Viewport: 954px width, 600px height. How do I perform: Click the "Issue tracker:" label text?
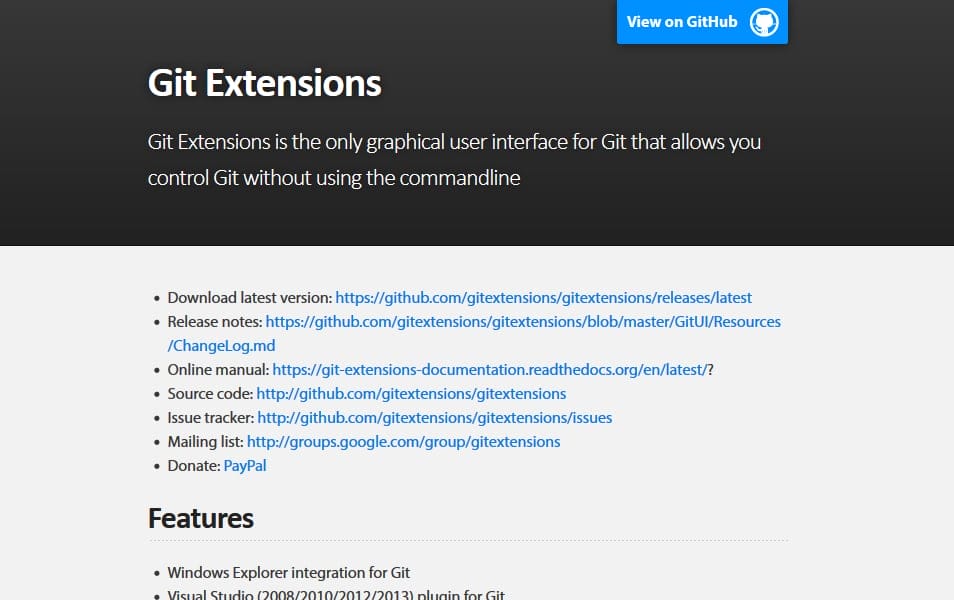[x=210, y=418]
